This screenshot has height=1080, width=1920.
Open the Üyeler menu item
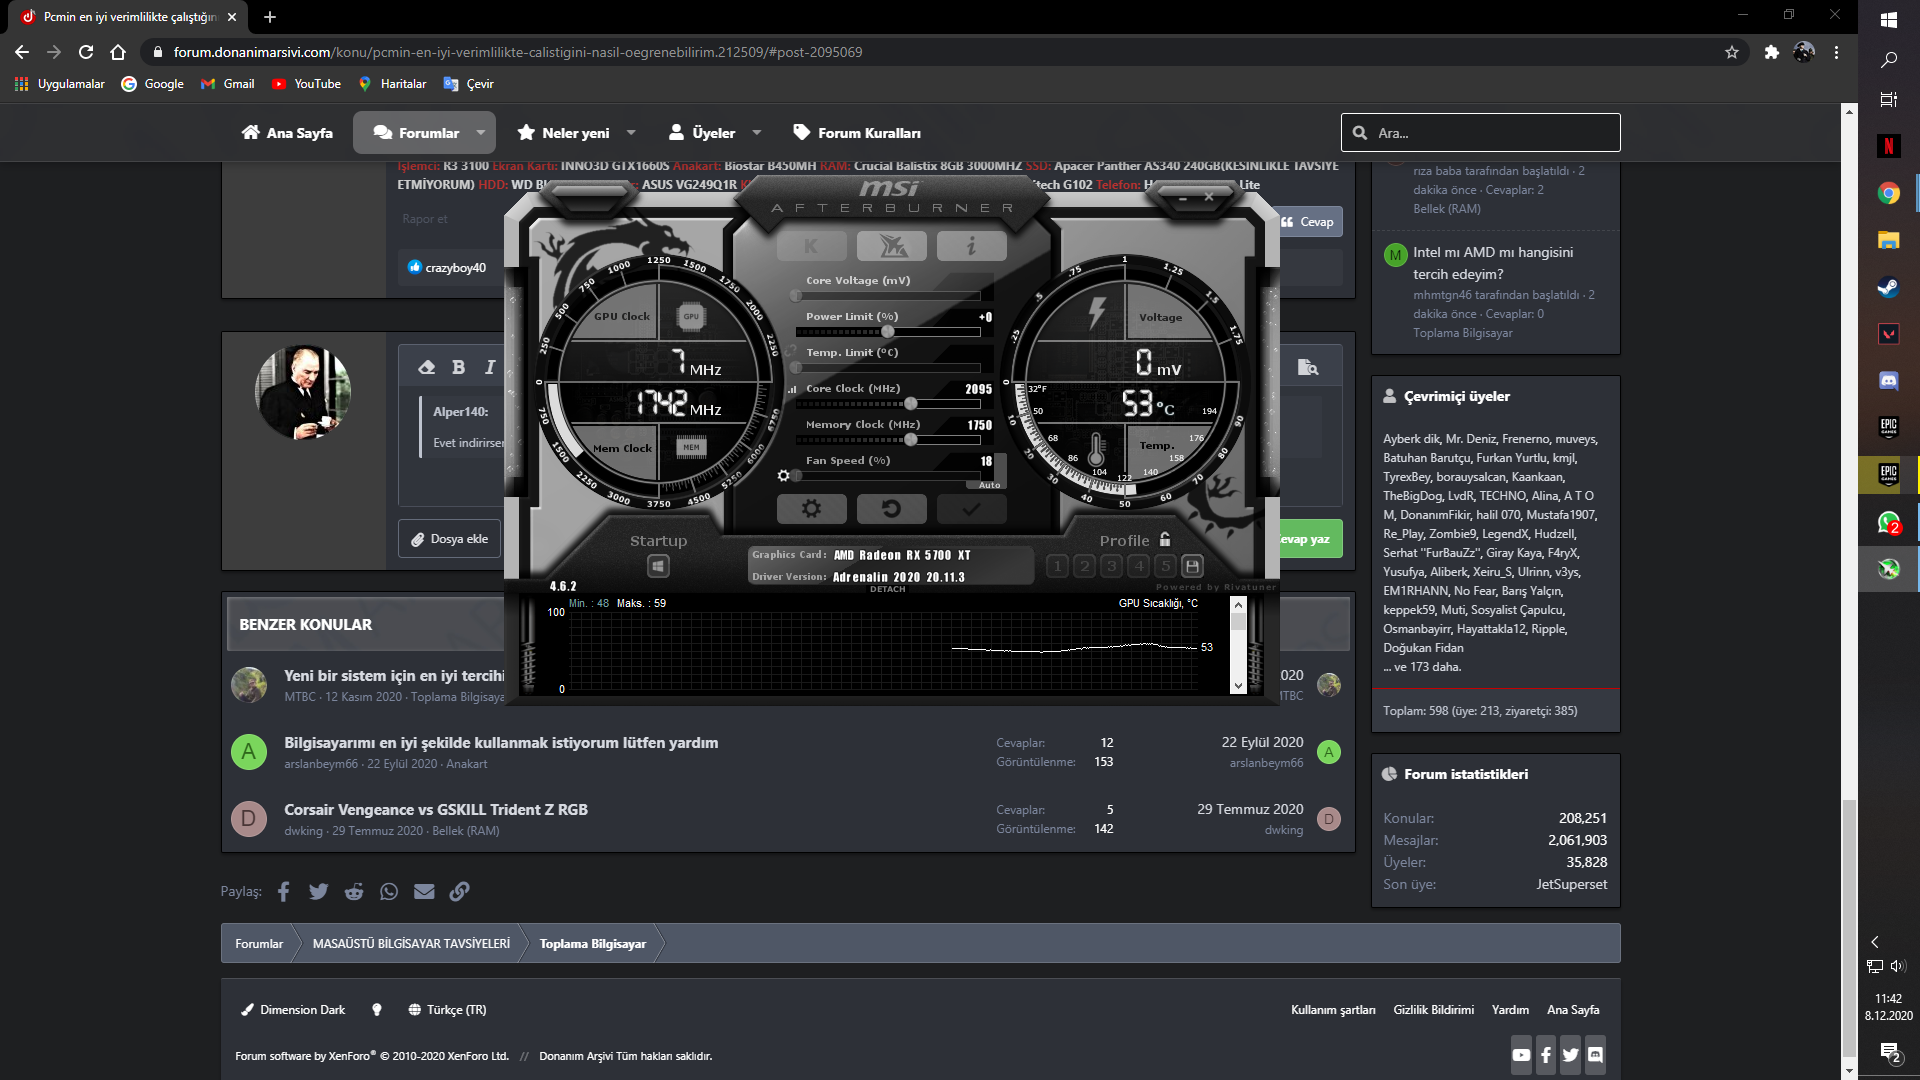click(702, 133)
